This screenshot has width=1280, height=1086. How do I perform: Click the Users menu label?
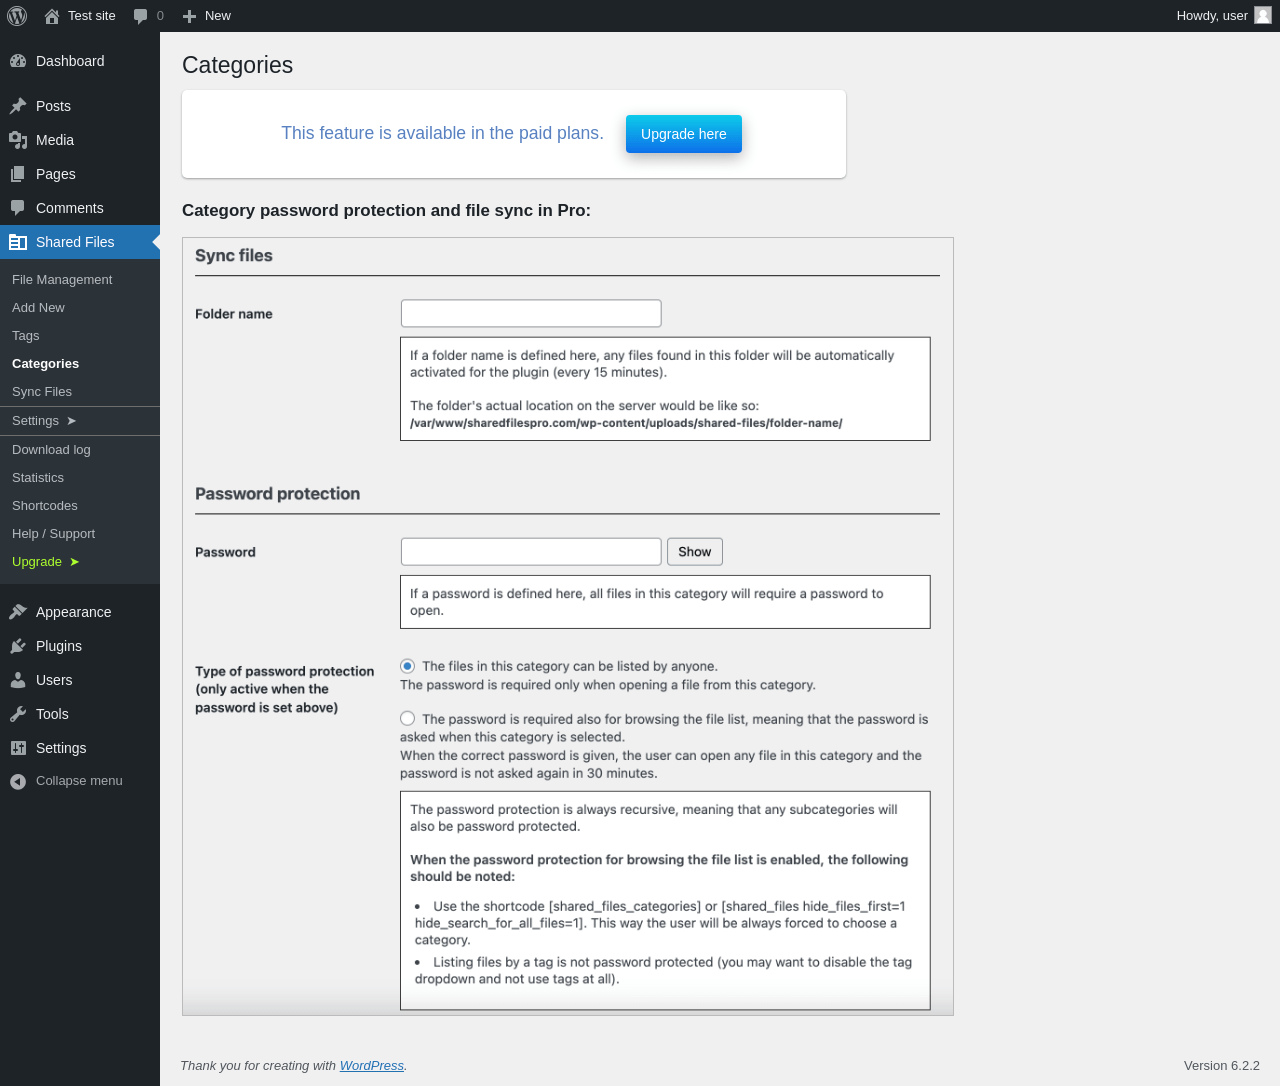pos(54,680)
